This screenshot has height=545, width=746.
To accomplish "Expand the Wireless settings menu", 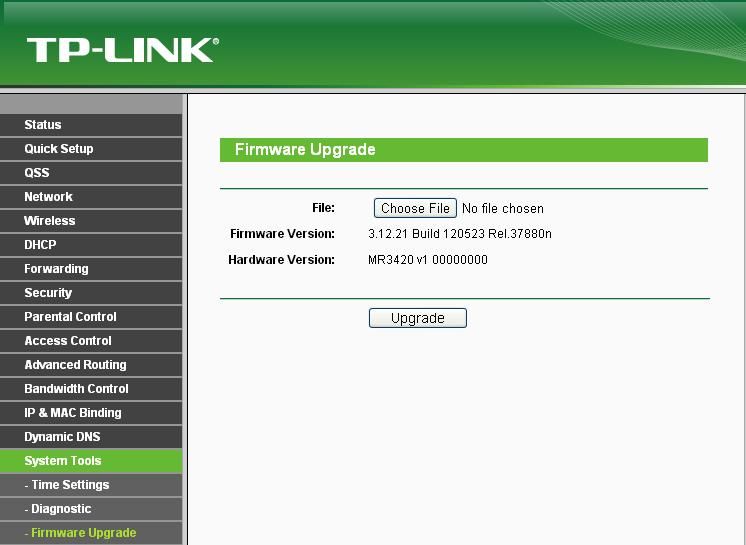I will [50, 221].
